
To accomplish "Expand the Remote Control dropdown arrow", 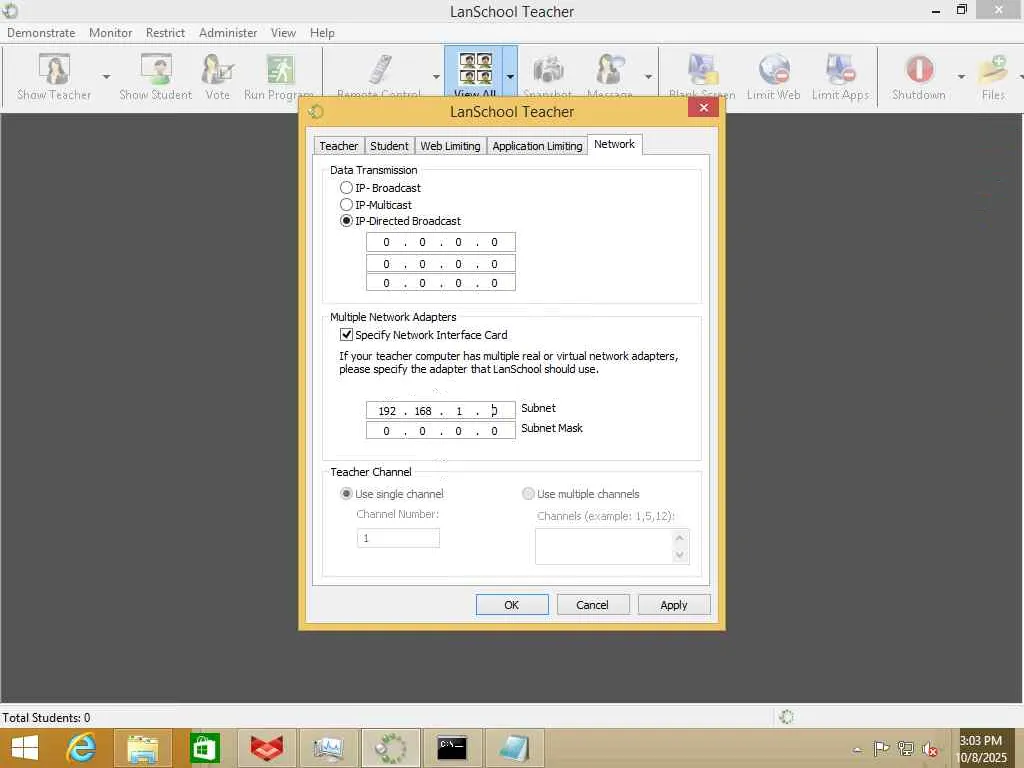I will [x=436, y=76].
